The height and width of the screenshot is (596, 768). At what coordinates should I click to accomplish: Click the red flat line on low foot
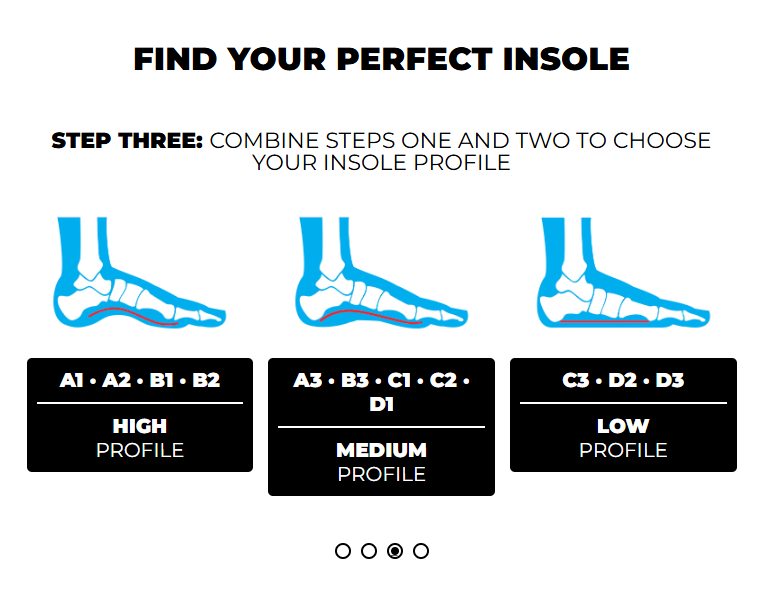point(604,321)
